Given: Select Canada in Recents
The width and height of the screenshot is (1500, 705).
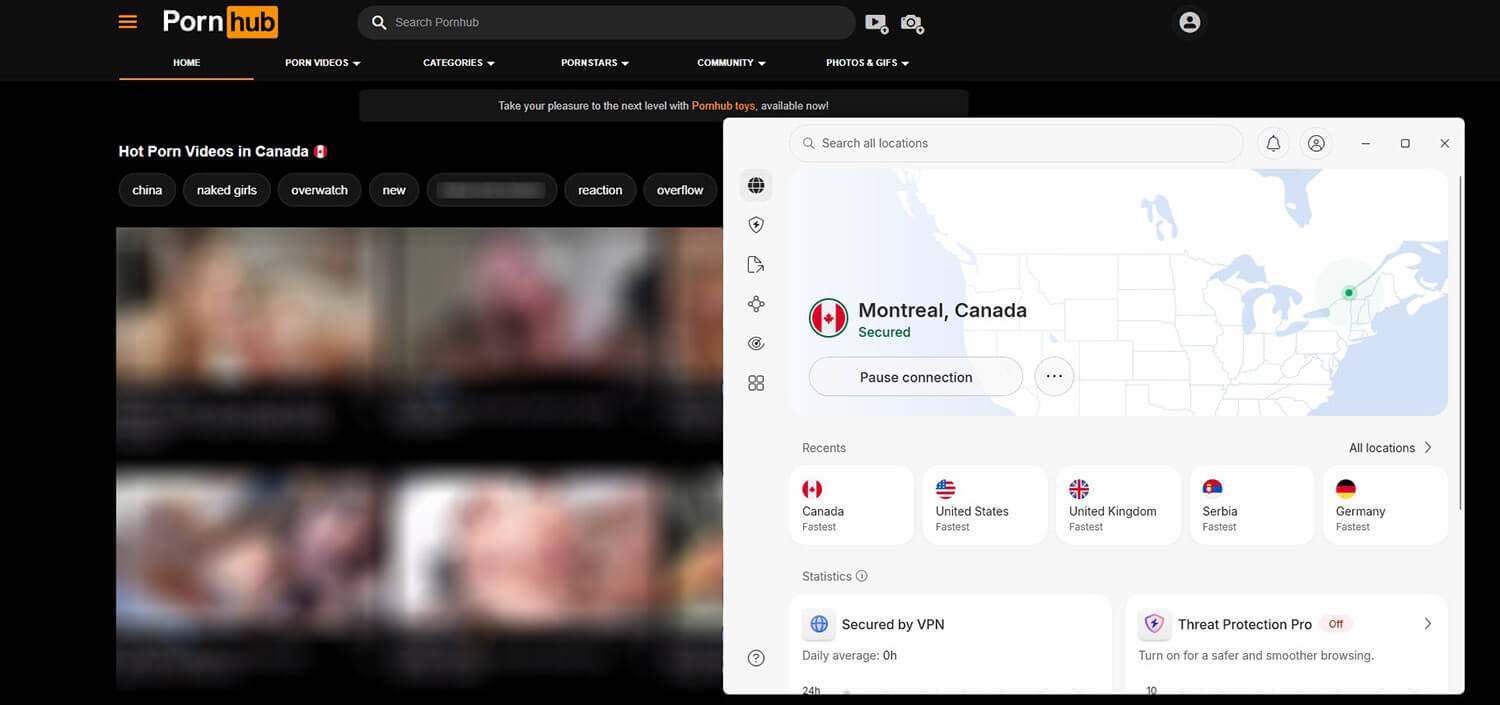Looking at the screenshot, I should coord(851,505).
